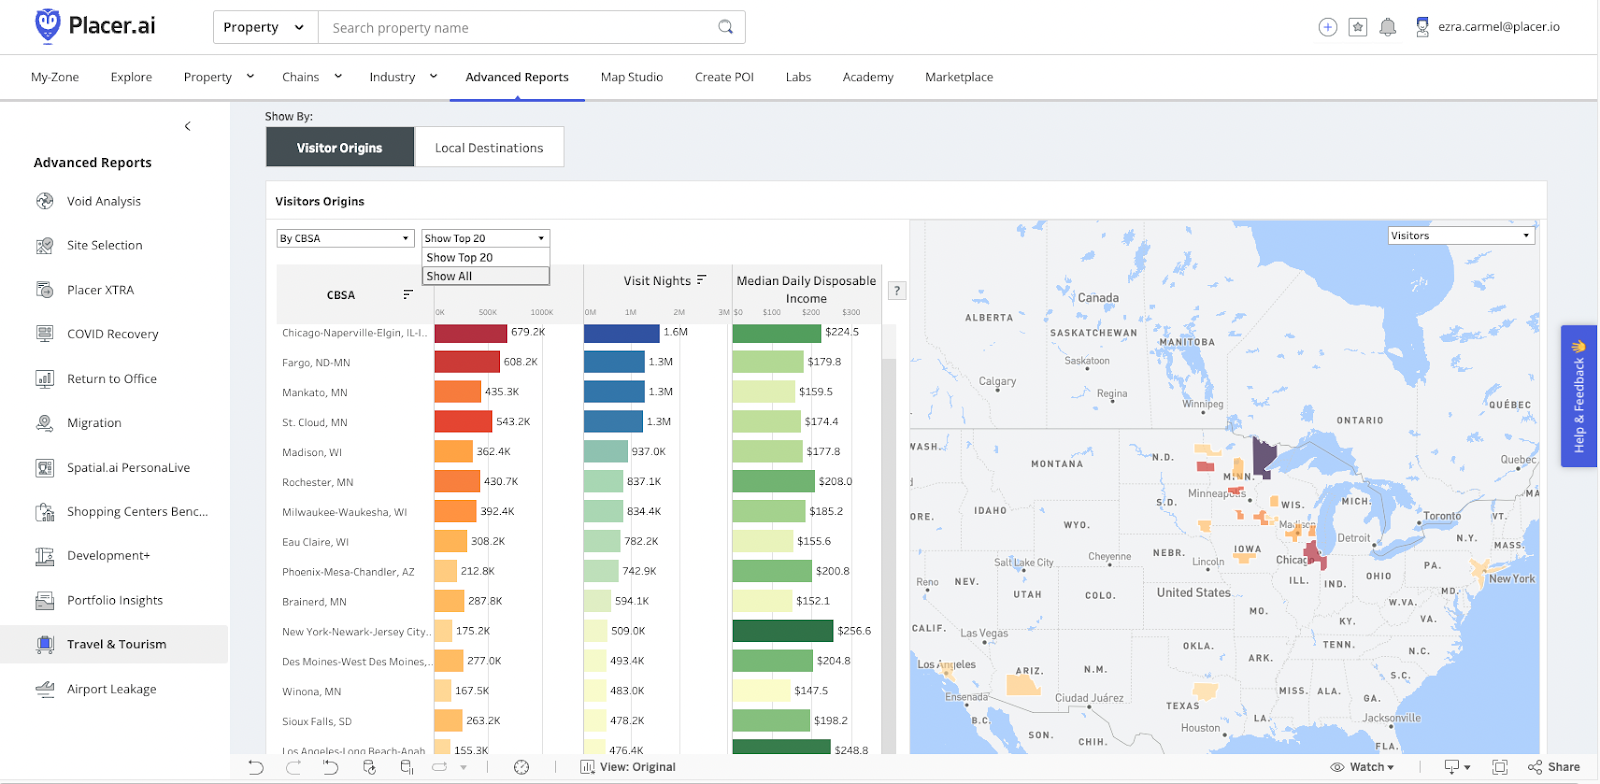The image size is (1600, 784).
Task: Click the fullscreen icon in bottom toolbar
Action: point(1500,767)
